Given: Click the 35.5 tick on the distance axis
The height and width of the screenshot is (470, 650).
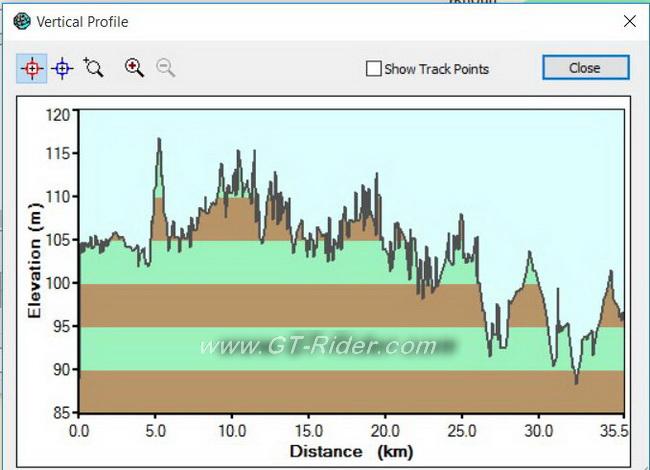Looking at the screenshot, I should (618, 430).
